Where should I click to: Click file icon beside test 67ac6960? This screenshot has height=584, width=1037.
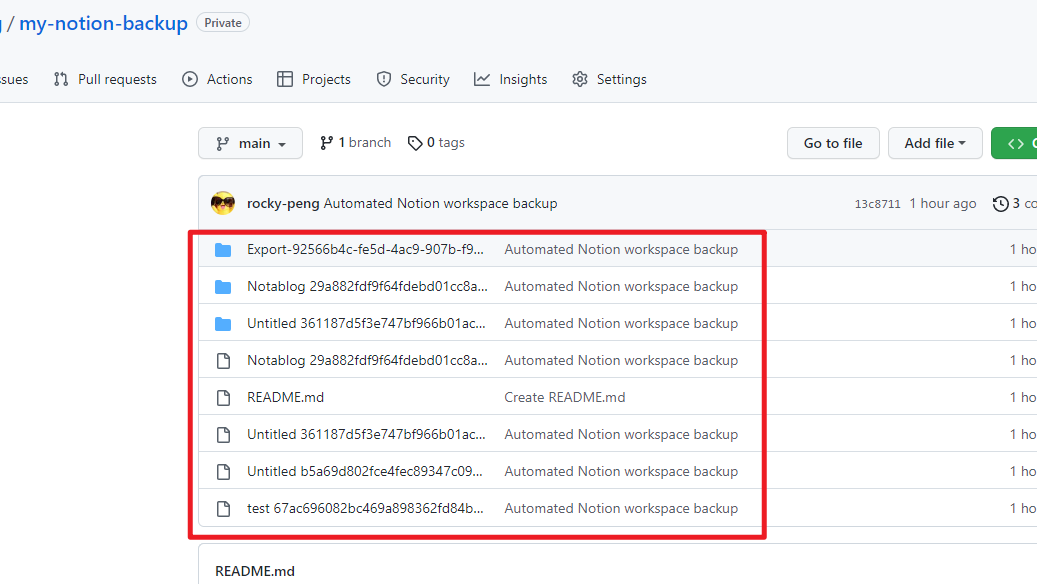point(224,509)
